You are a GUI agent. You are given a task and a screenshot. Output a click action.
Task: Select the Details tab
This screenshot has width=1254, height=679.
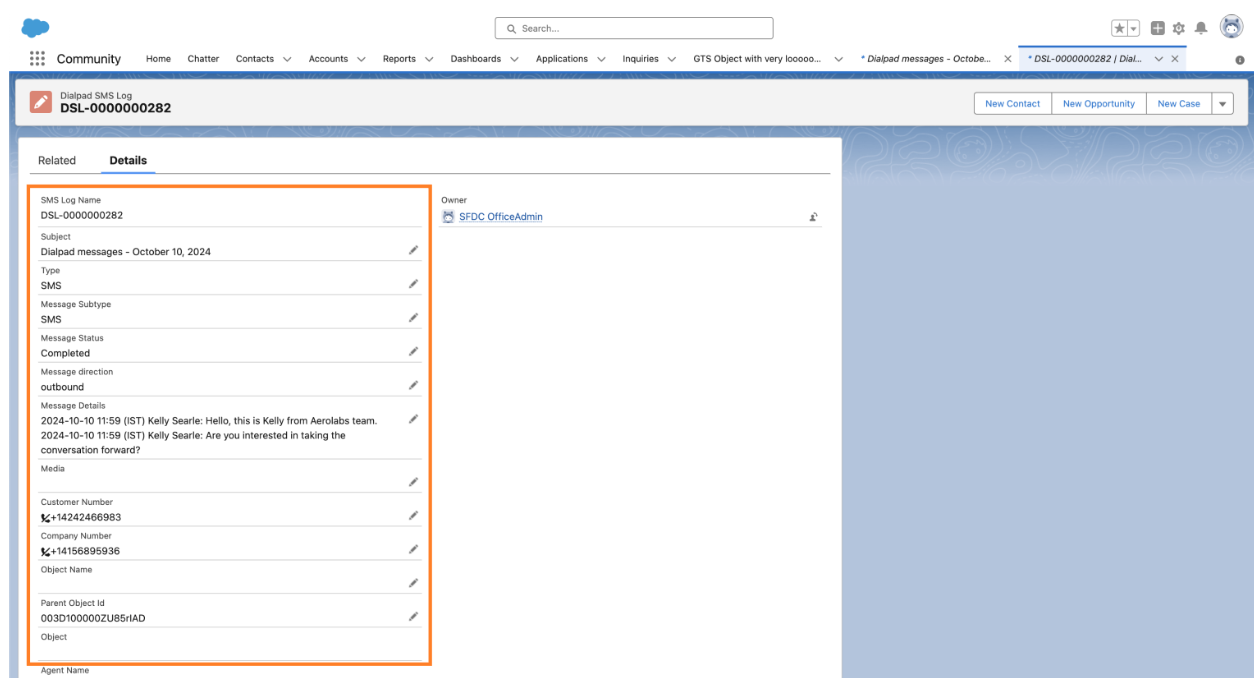coord(128,160)
